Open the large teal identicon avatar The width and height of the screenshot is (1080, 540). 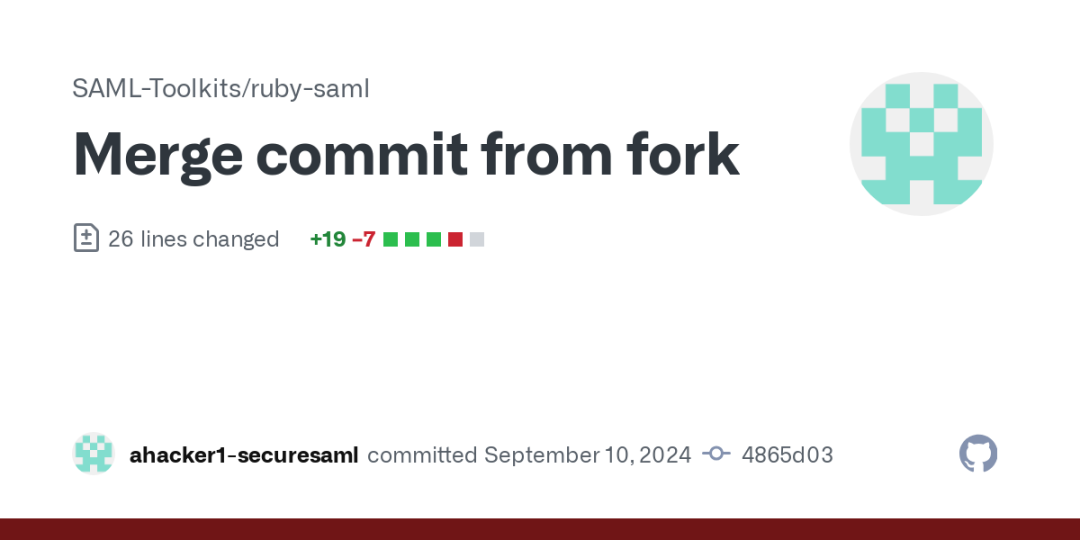(921, 144)
